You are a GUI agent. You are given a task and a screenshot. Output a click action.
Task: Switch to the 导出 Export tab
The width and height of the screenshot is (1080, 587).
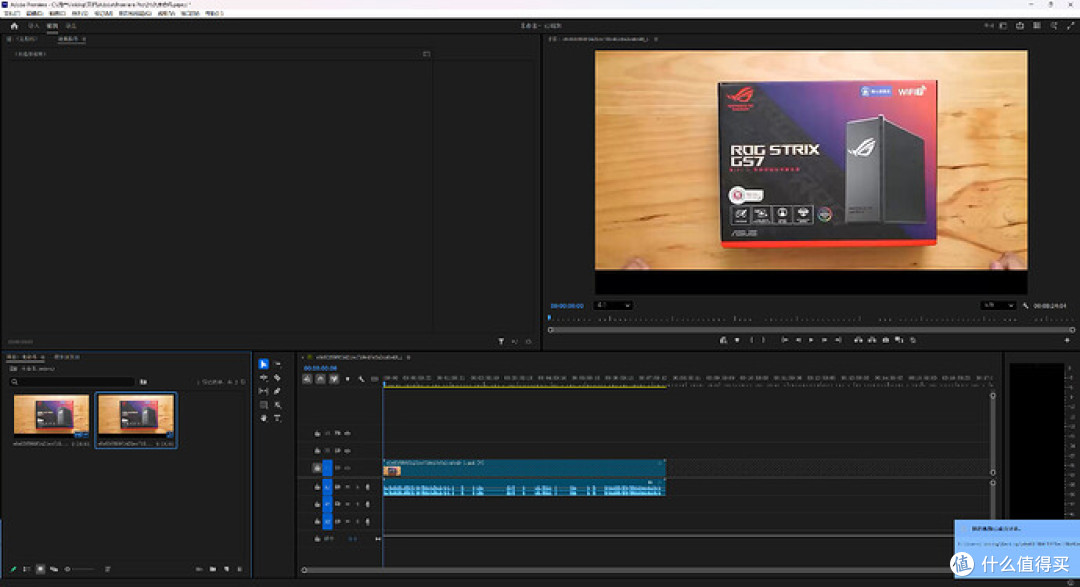(71, 26)
